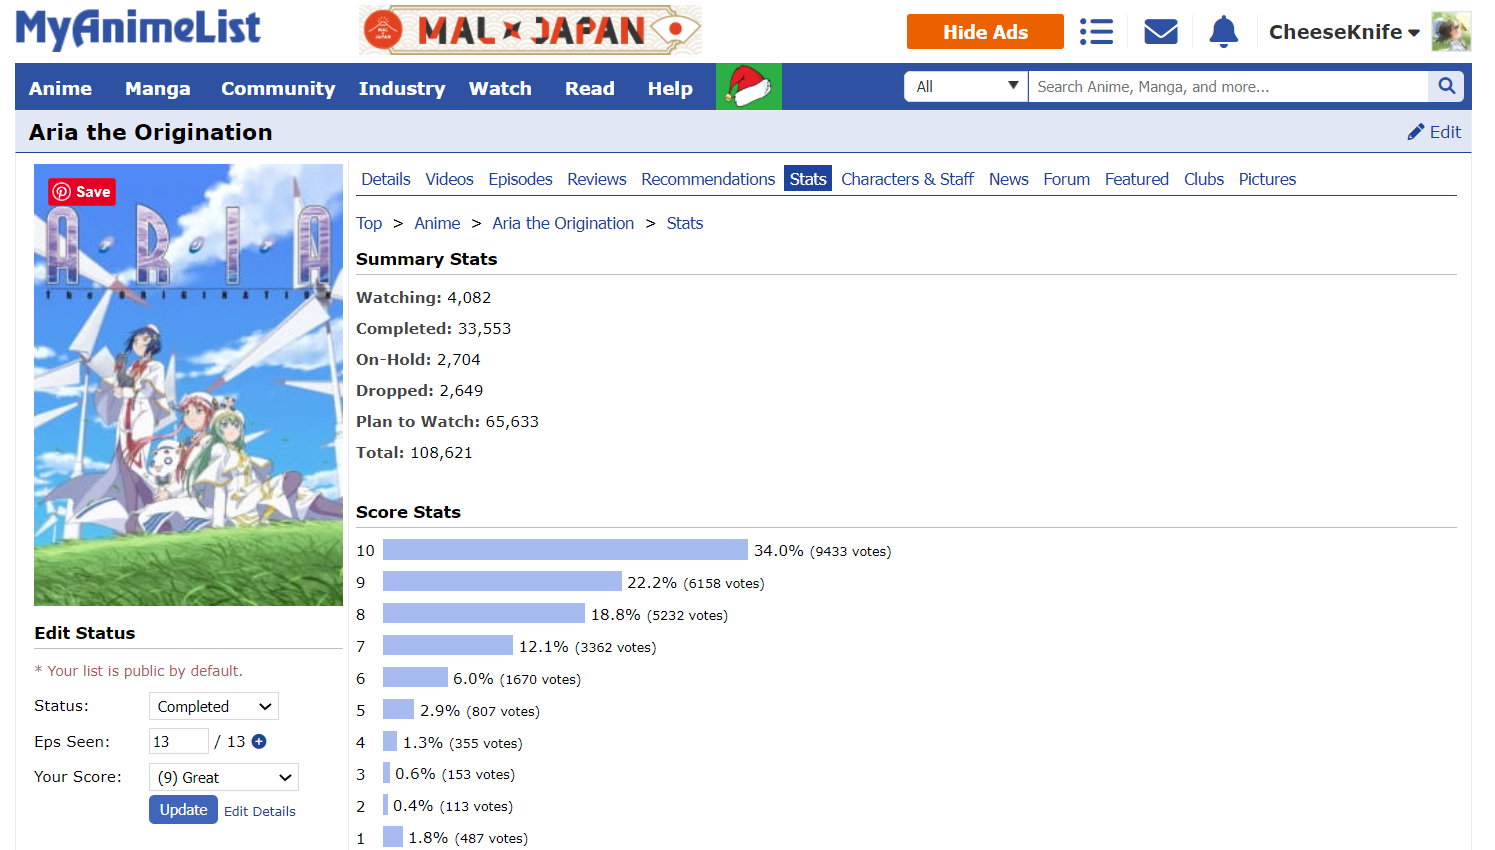This screenshot has width=1495, height=850.
Task: Click the score 6 bar at 6.0%
Action: (x=415, y=678)
